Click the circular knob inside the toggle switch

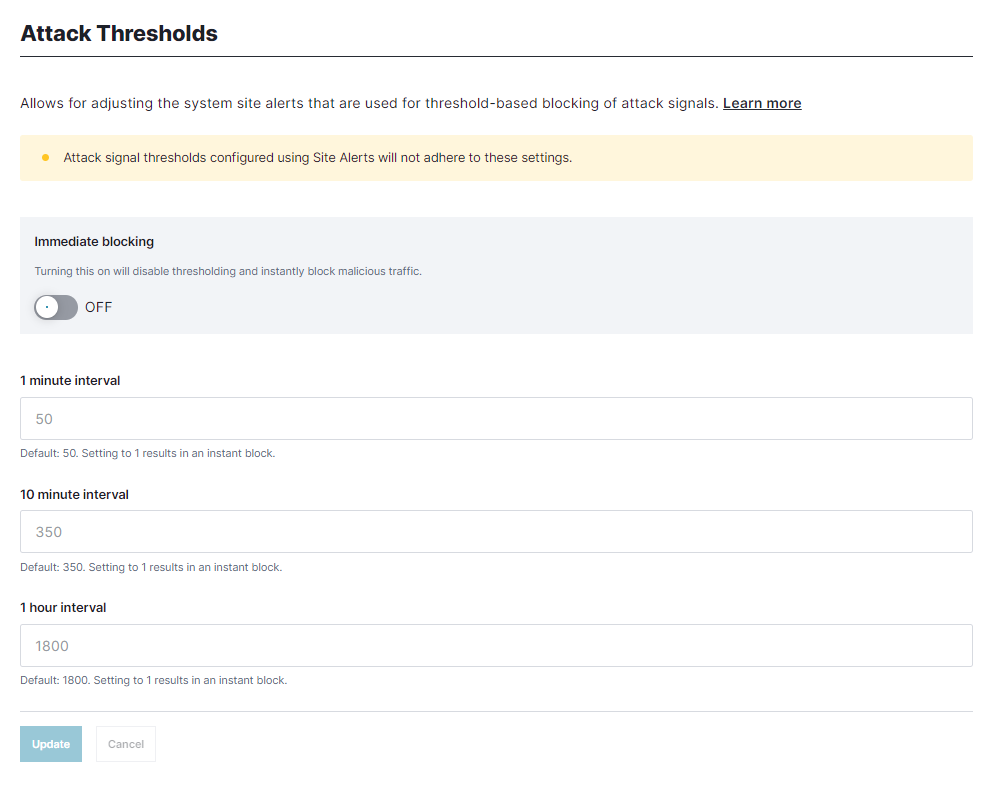(47, 307)
